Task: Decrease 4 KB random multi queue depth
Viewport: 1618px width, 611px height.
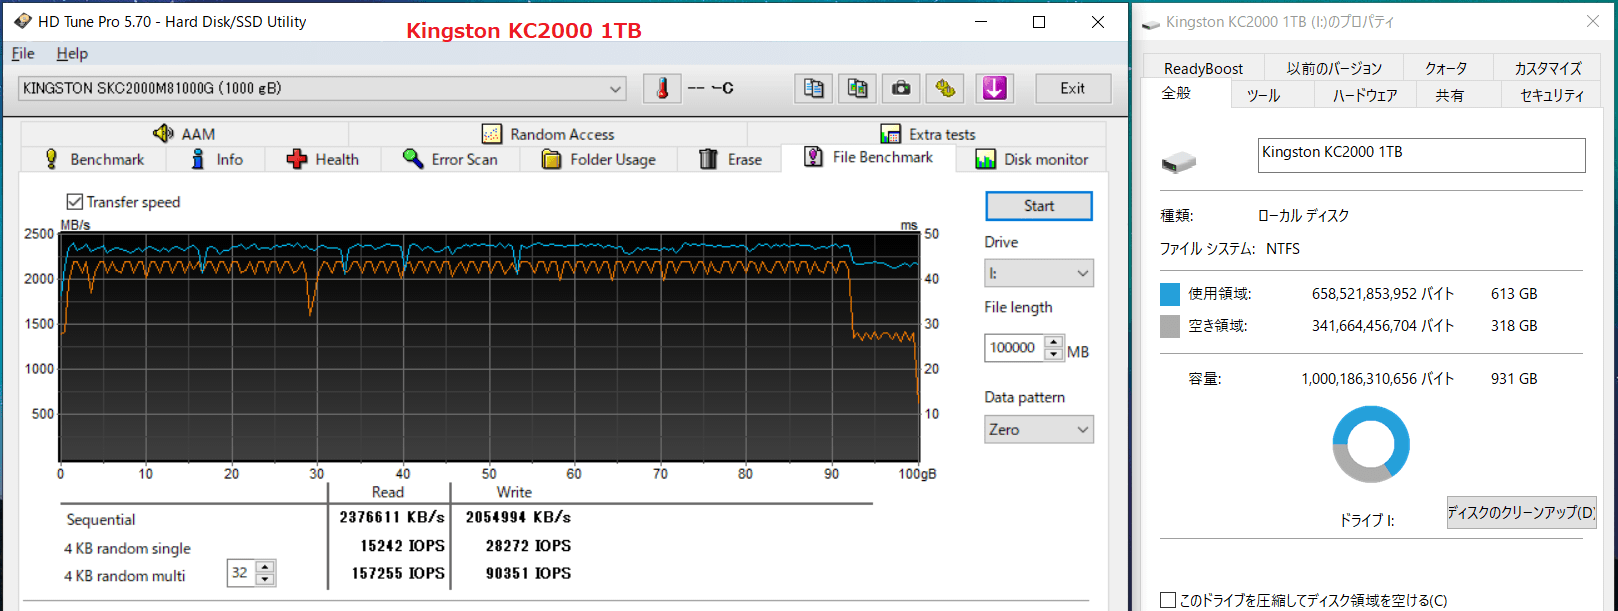Action: (x=265, y=579)
